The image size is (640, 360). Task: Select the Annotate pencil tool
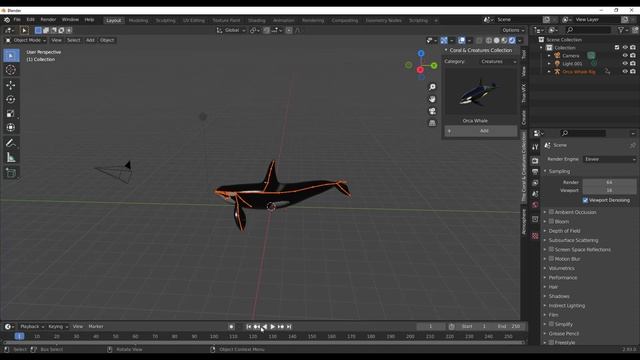pyautogui.click(x=11, y=143)
